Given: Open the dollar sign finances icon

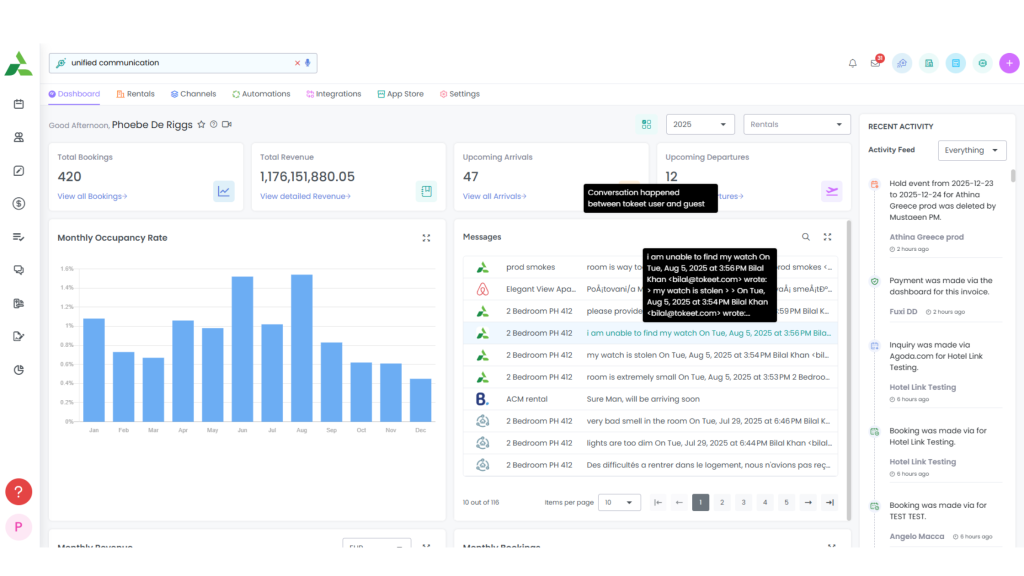Looking at the screenshot, I should 18,204.
